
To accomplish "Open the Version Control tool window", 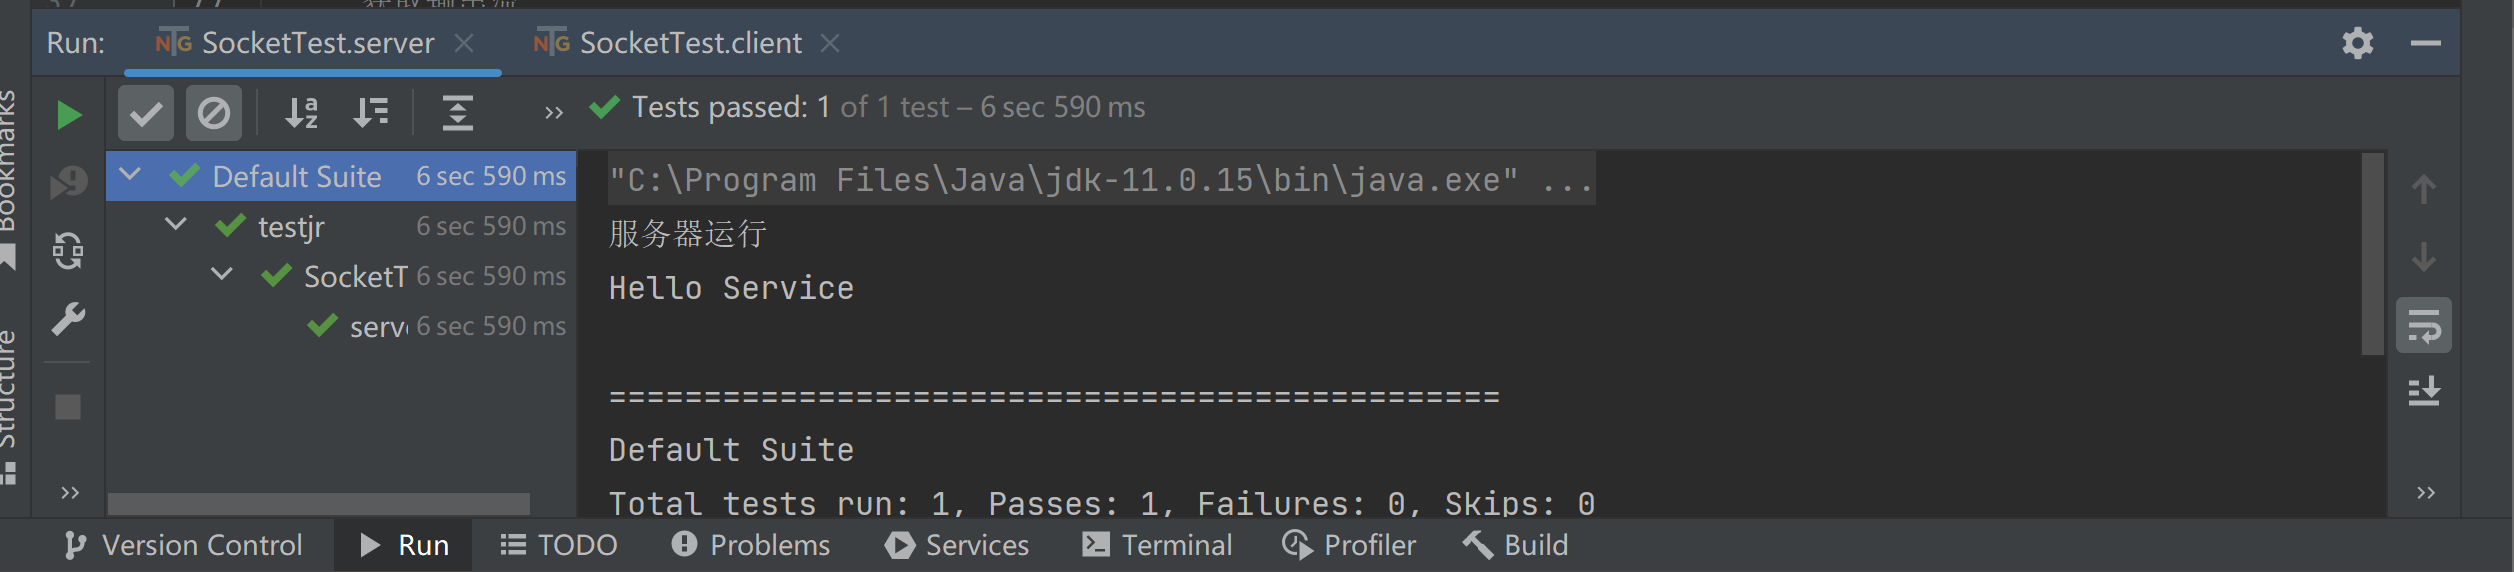I will (183, 545).
